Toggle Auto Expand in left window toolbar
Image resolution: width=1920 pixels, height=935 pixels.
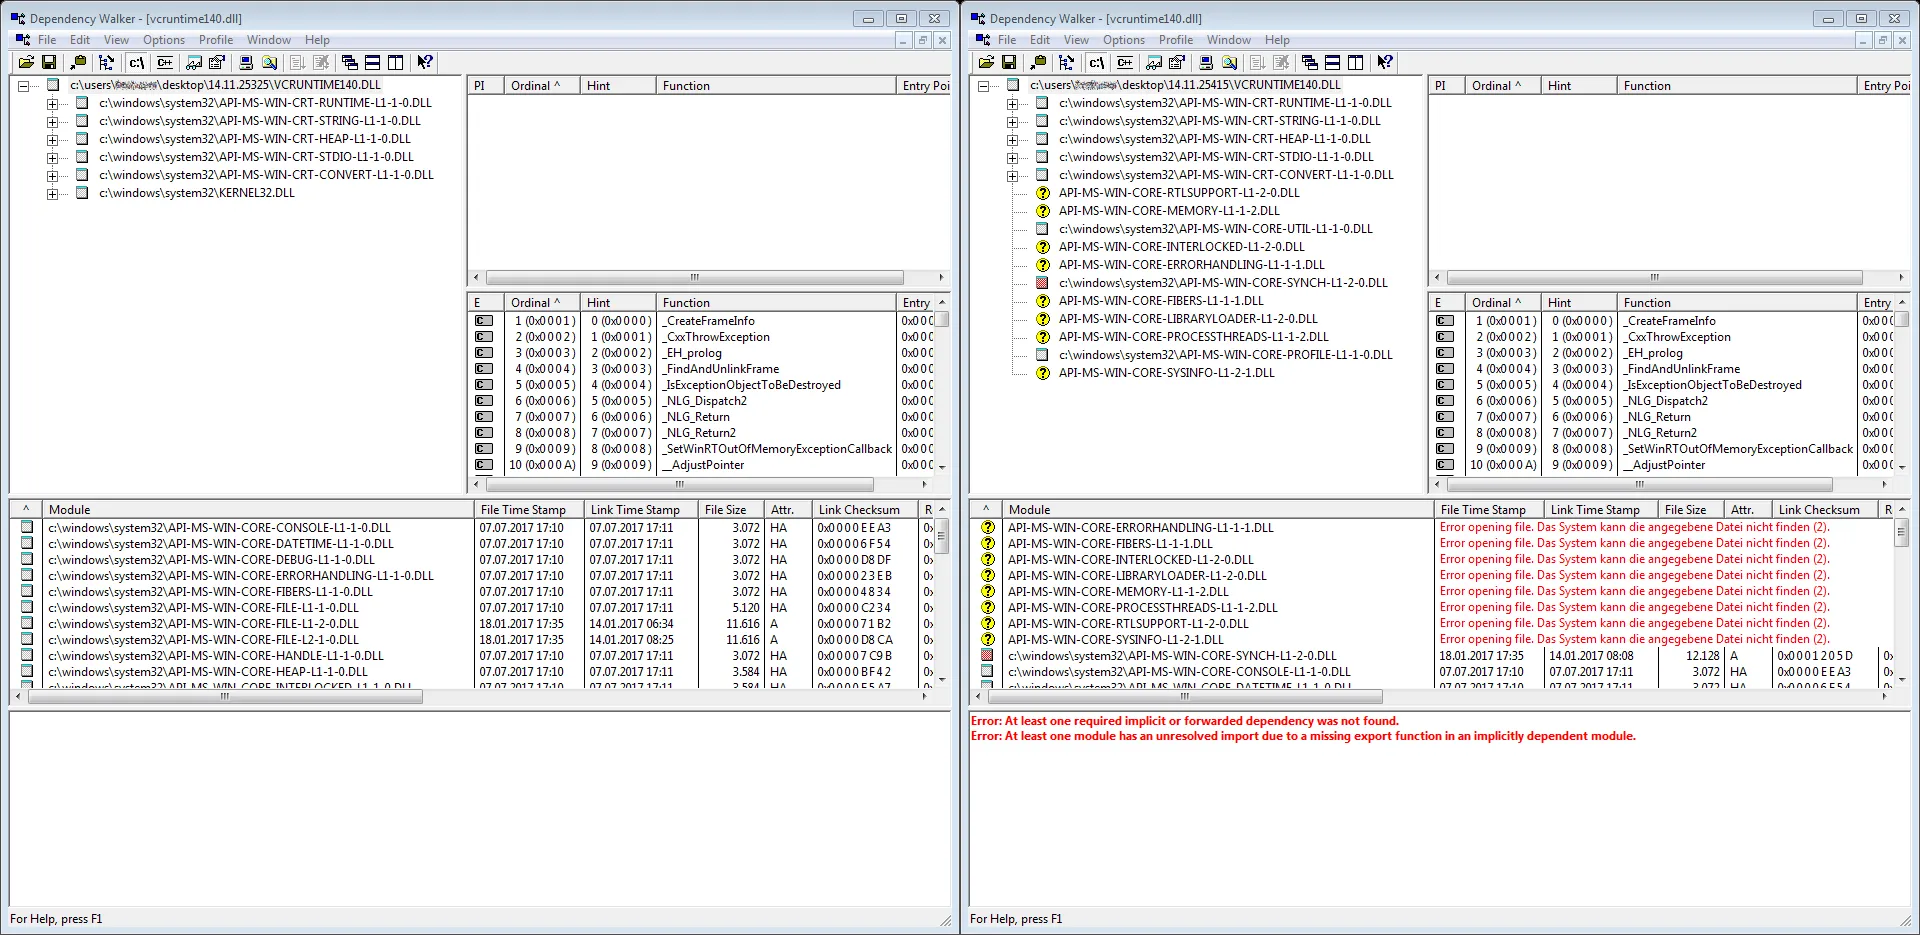[107, 62]
